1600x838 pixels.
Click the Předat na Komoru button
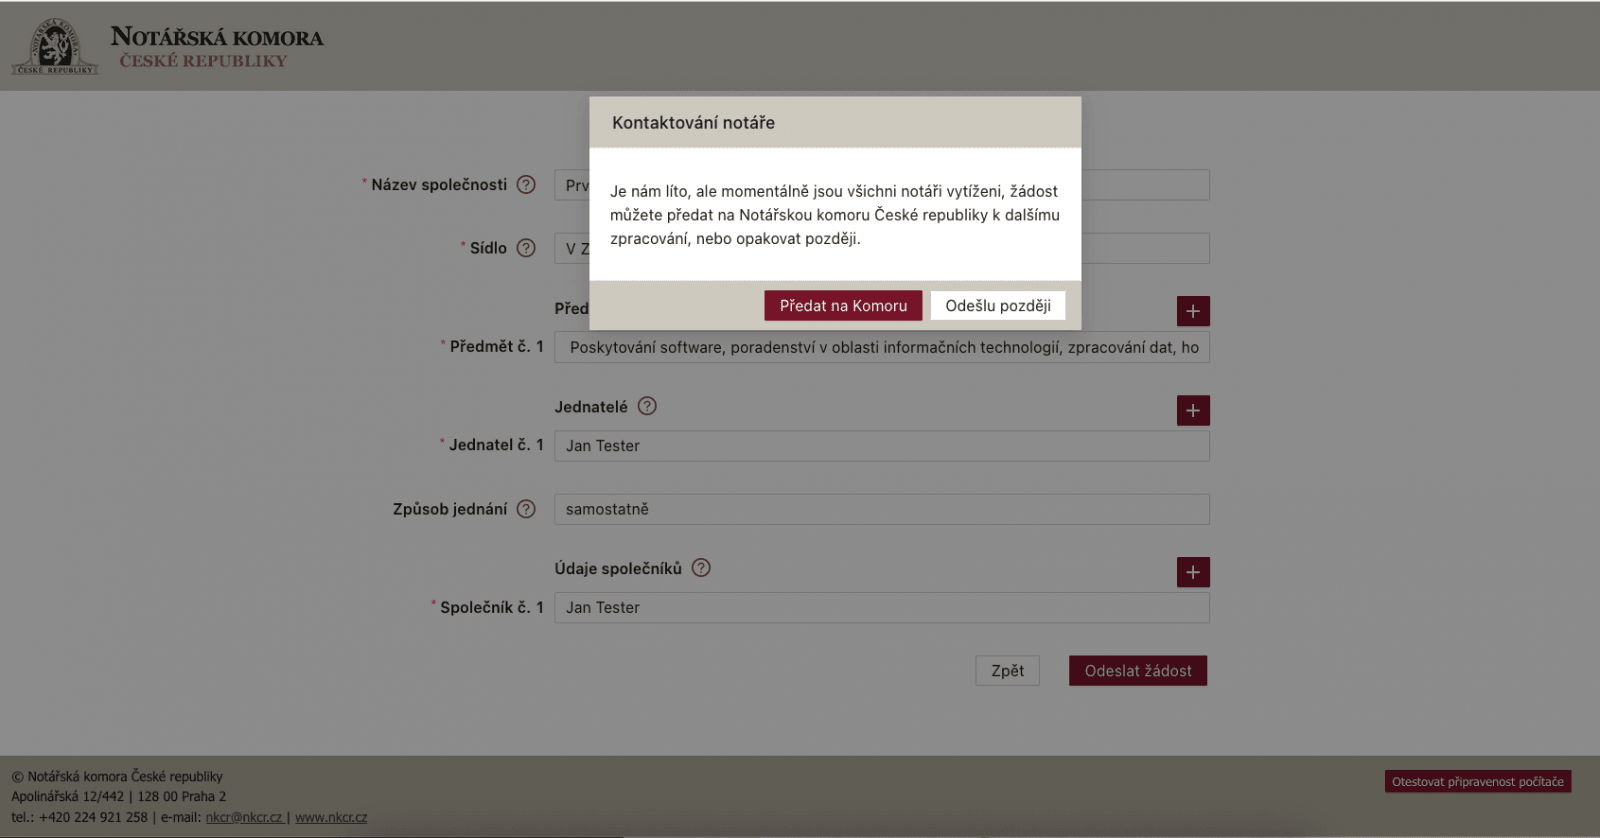coord(843,306)
